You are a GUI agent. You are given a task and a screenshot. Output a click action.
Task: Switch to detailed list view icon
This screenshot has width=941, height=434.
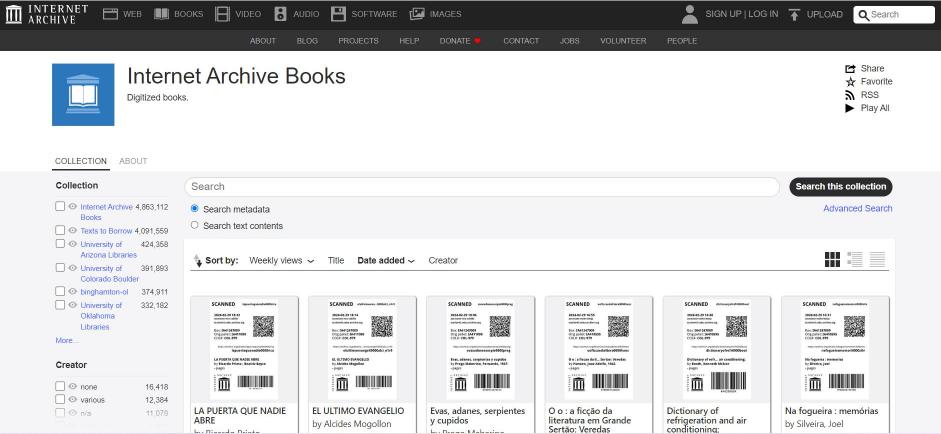[855, 259]
